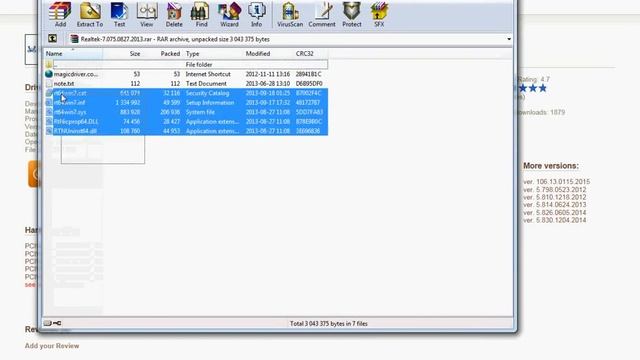Viewport: 640px width, 360px height.
Task: Click the Extract To toolbar icon
Action: coord(90,14)
